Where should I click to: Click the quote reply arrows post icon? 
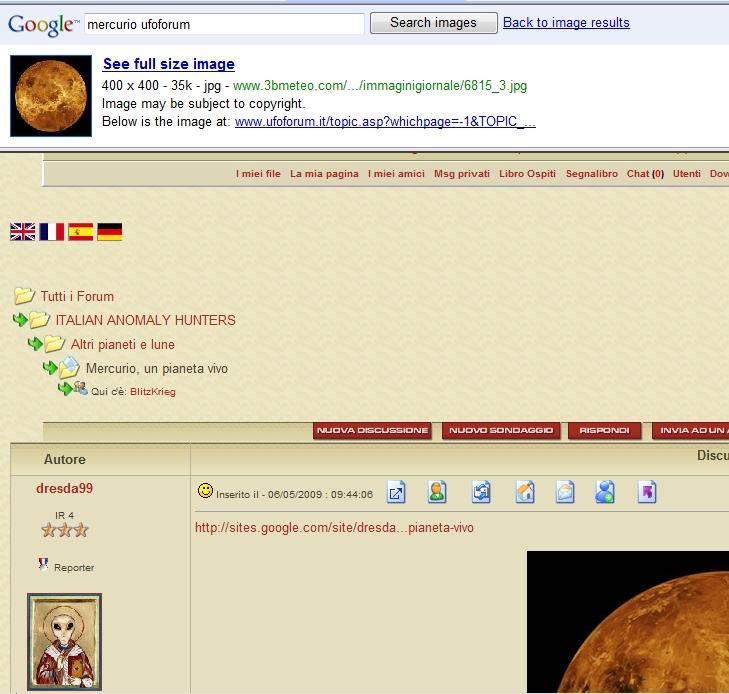(481, 492)
